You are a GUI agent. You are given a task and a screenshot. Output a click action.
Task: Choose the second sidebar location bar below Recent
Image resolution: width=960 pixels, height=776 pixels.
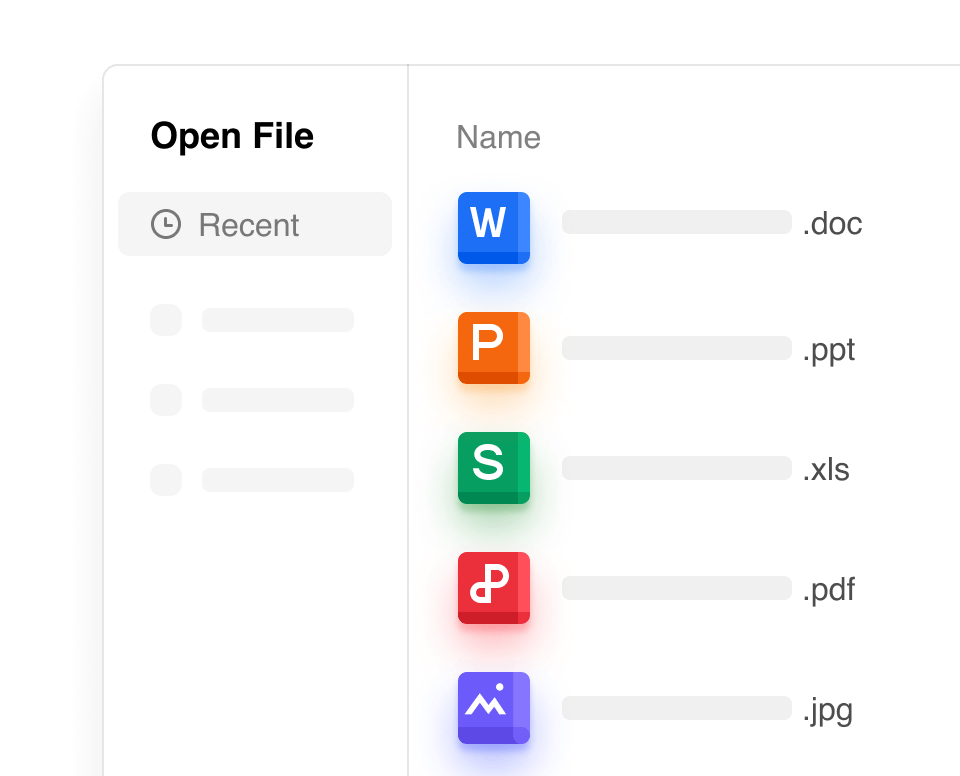pos(278,400)
